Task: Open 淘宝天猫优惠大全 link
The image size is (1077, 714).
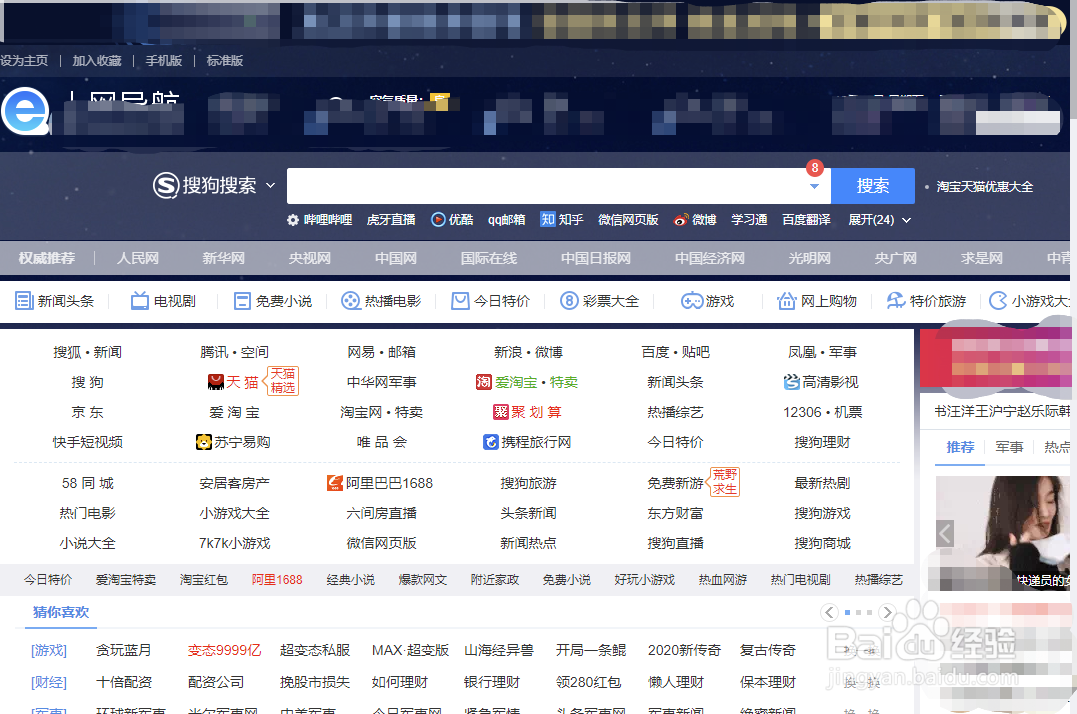Action: pyautogui.click(x=984, y=187)
